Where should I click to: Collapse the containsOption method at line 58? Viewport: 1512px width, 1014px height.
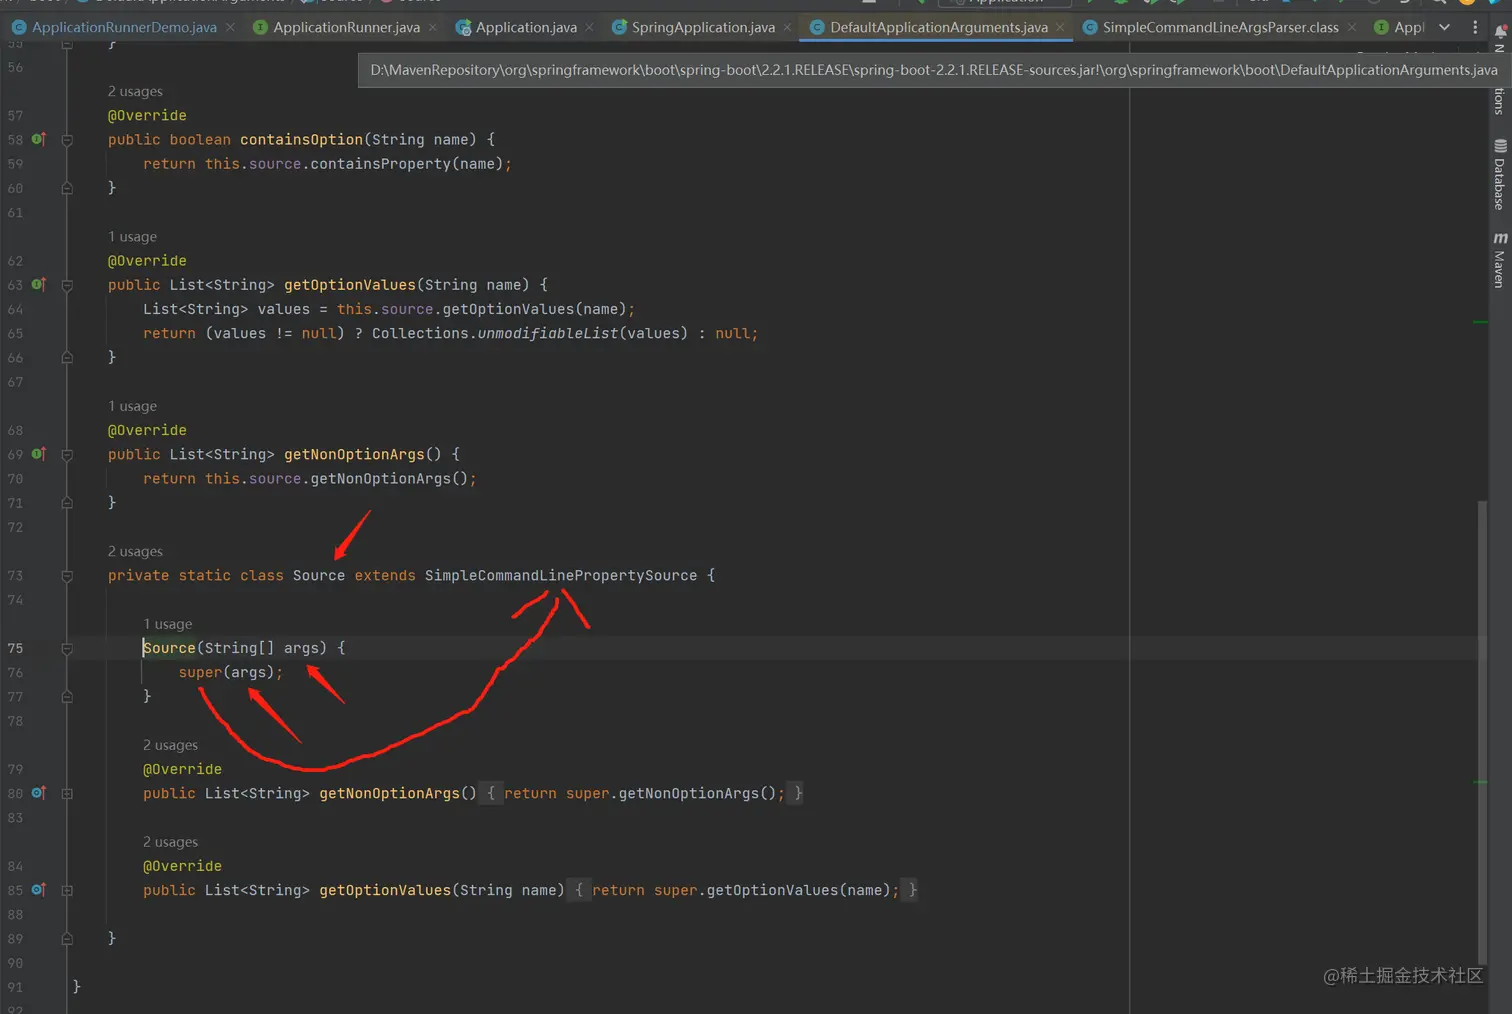pos(67,140)
